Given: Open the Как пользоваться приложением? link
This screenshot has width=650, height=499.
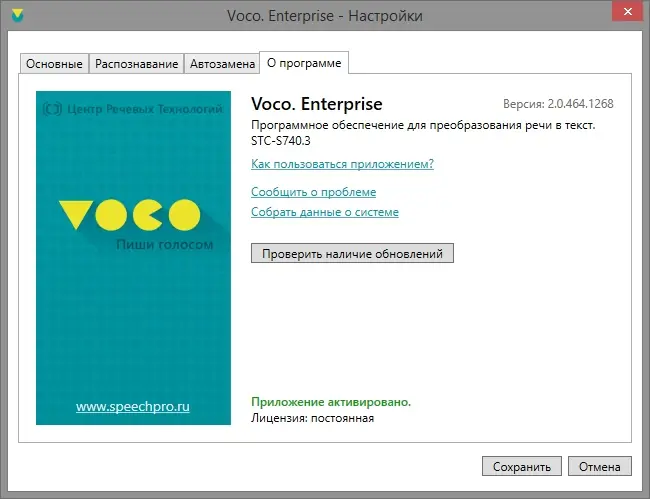Looking at the screenshot, I should coord(342,164).
